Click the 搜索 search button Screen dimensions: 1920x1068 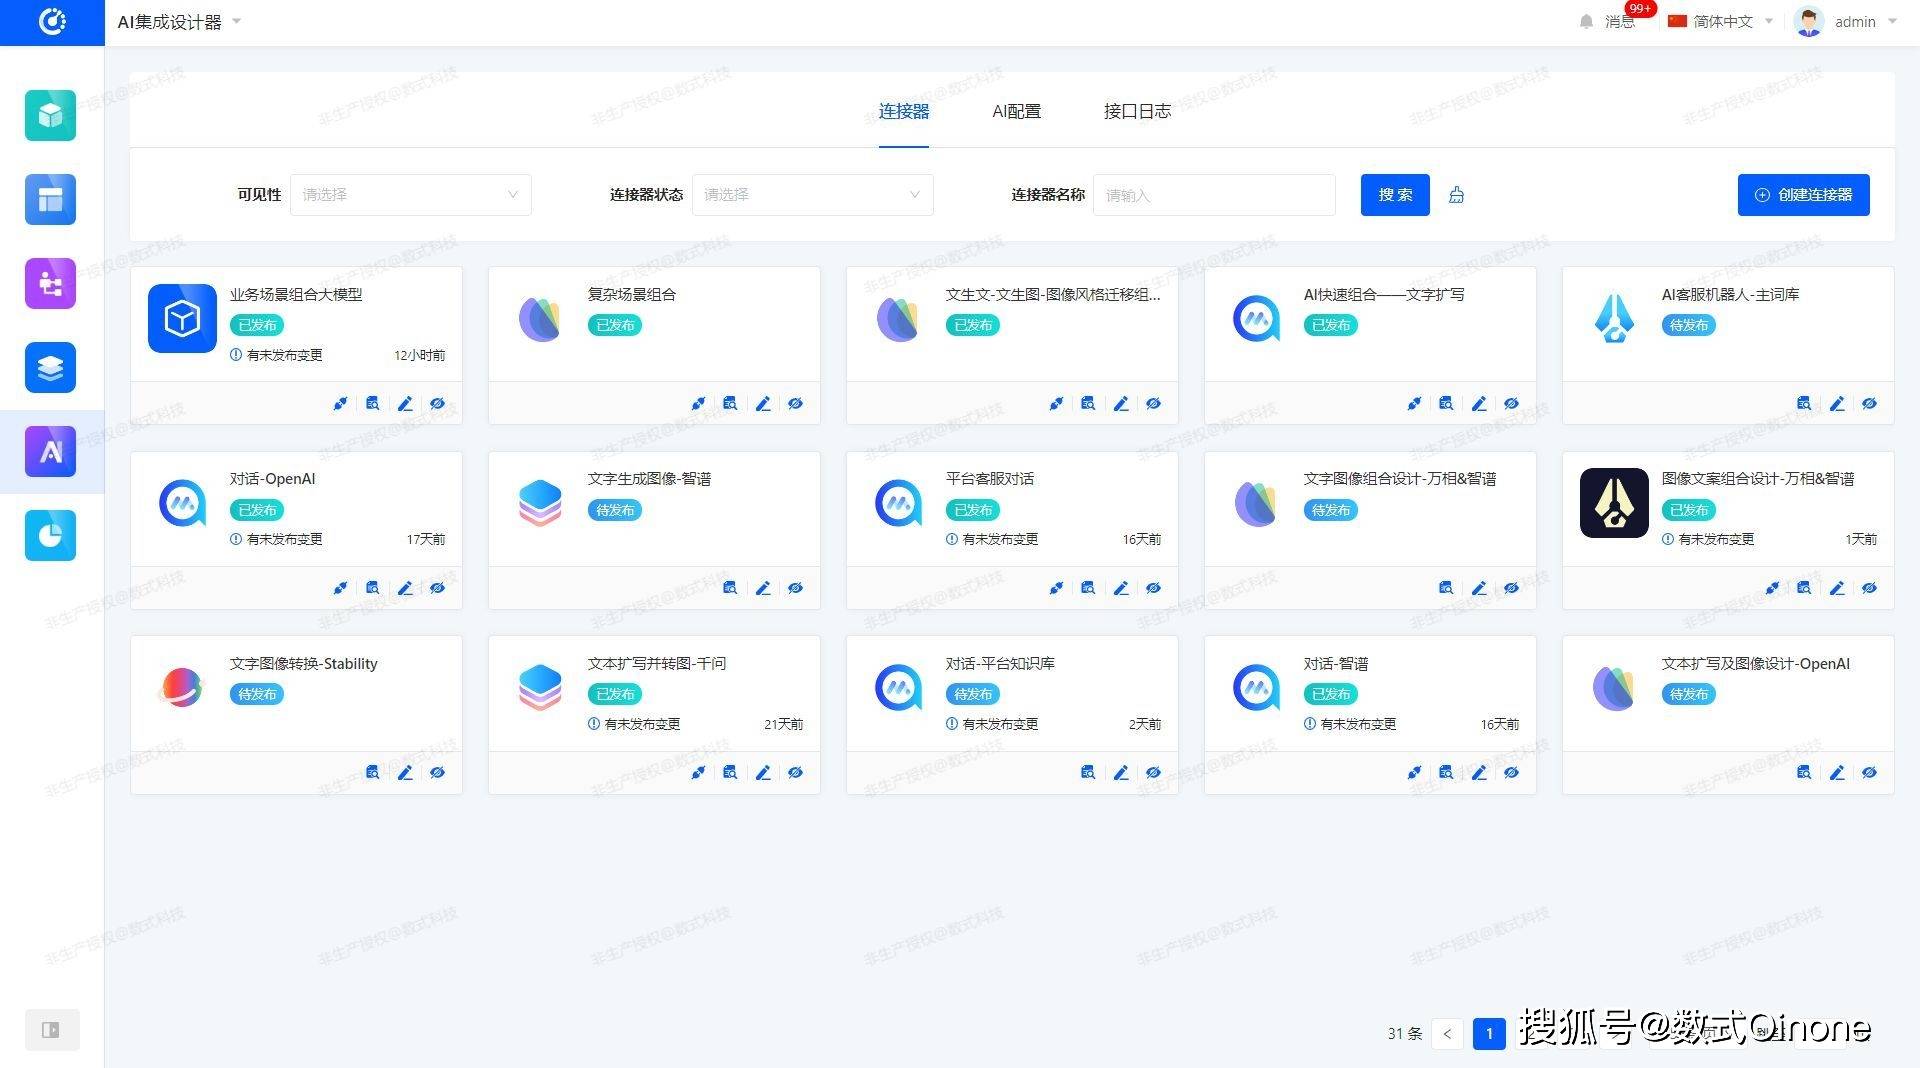point(1394,194)
